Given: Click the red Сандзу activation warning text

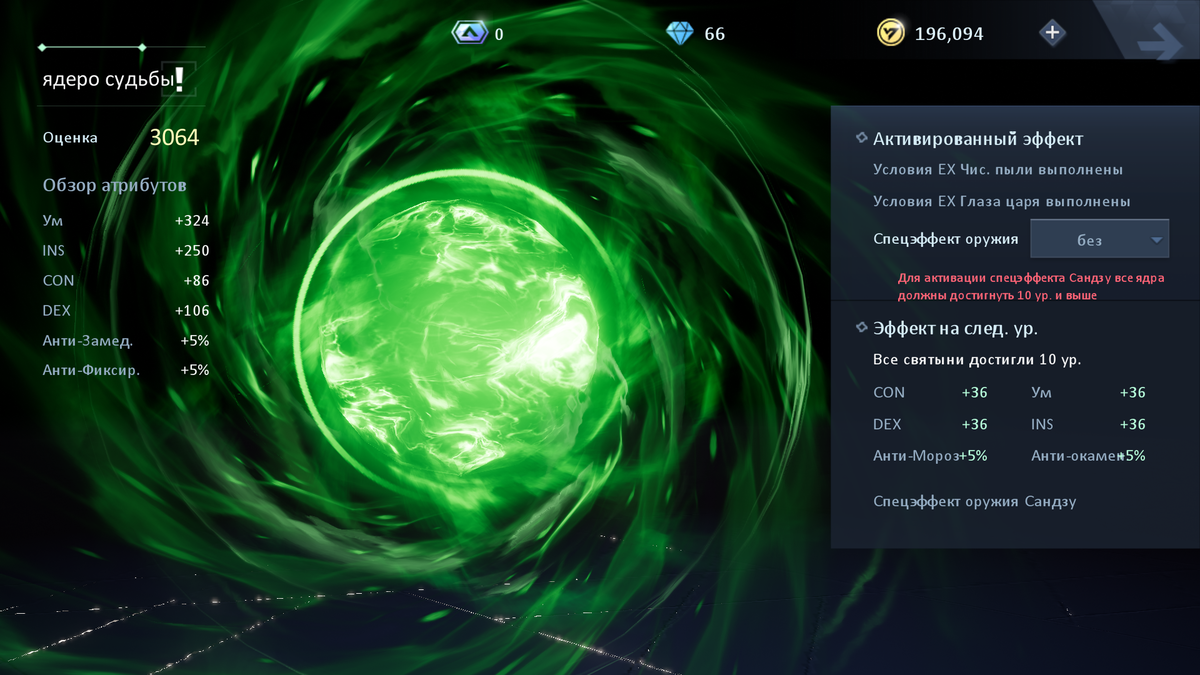Looking at the screenshot, I should [1033, 288].
